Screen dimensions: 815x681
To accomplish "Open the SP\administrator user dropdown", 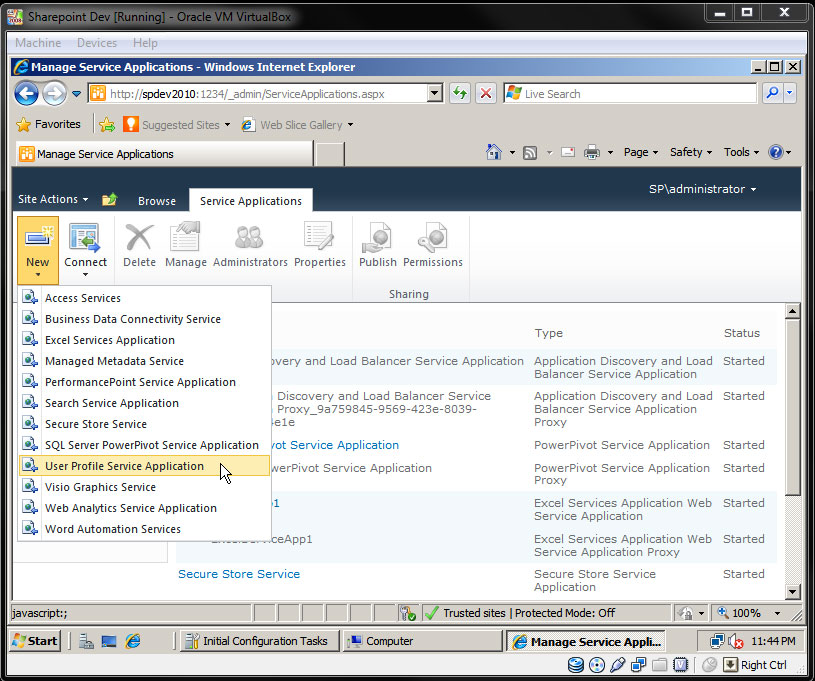I will pyautogui.click(x=702, y=189).
